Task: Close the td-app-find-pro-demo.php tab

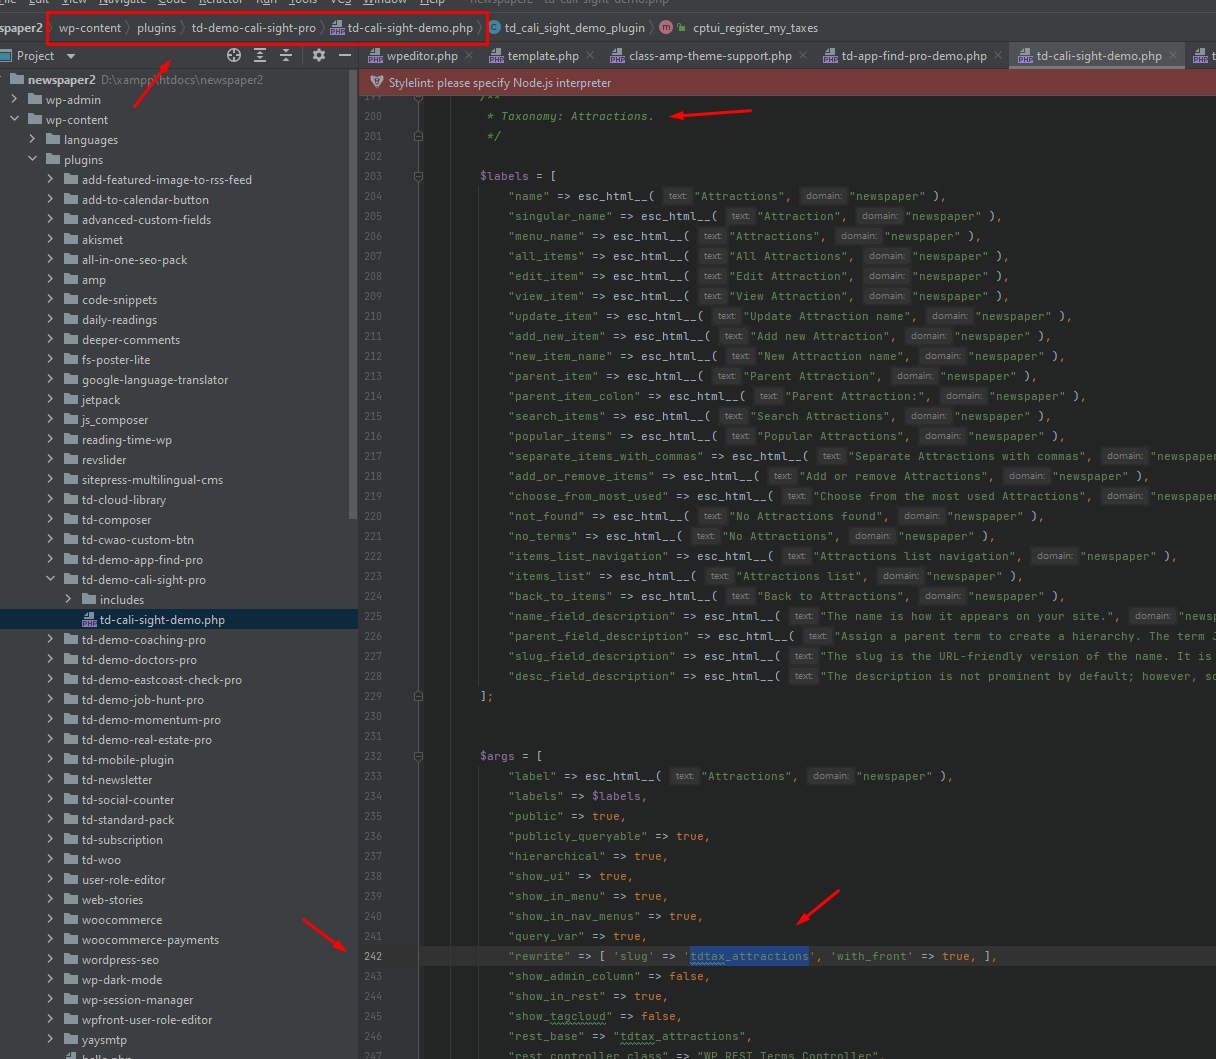Action: pyautogui.click(x=998, y=56)
